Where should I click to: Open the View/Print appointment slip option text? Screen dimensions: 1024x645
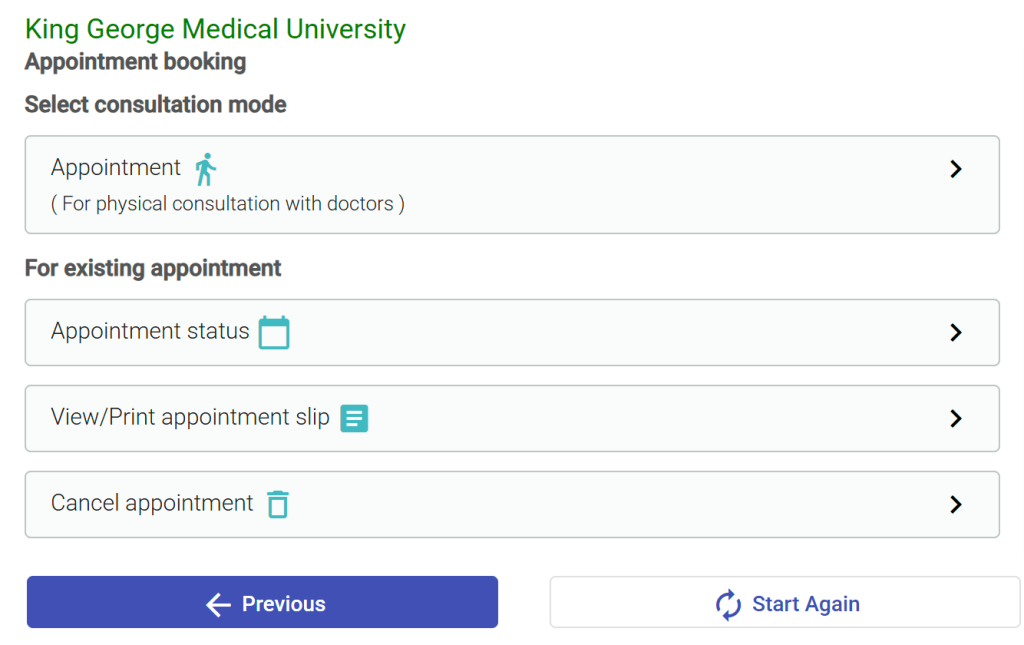pyautogui.click(x=190, y=417)
